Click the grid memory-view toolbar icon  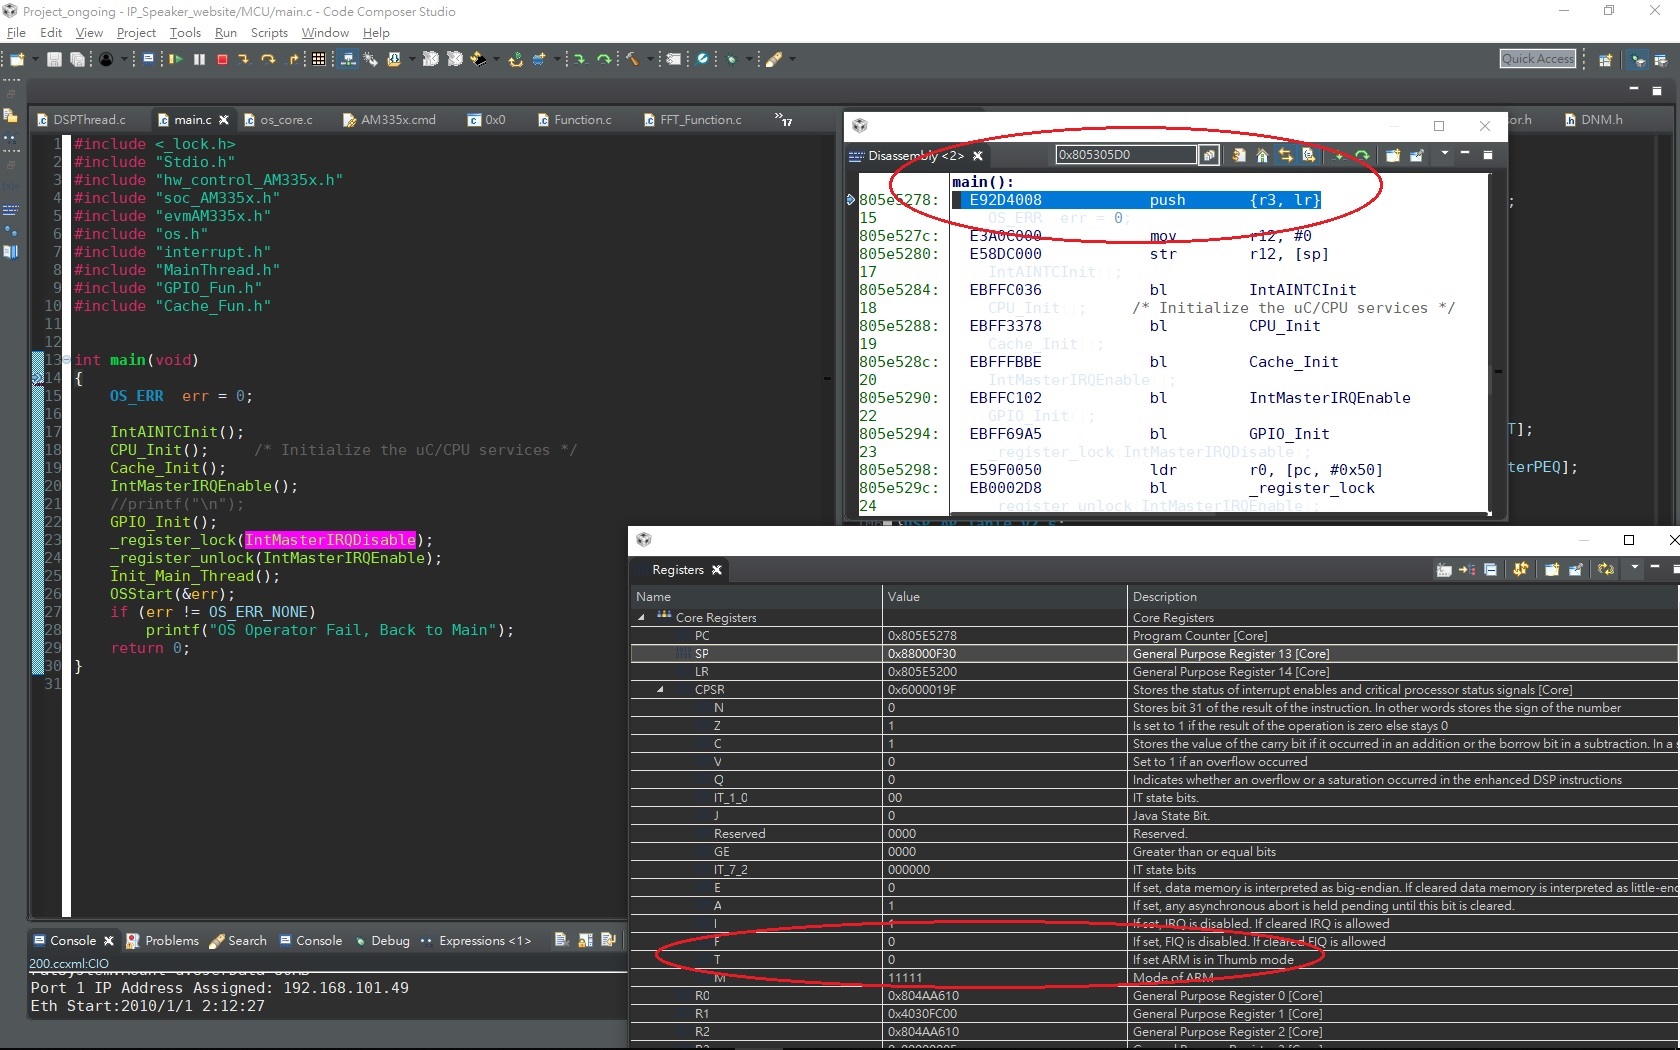pos(318,60)
